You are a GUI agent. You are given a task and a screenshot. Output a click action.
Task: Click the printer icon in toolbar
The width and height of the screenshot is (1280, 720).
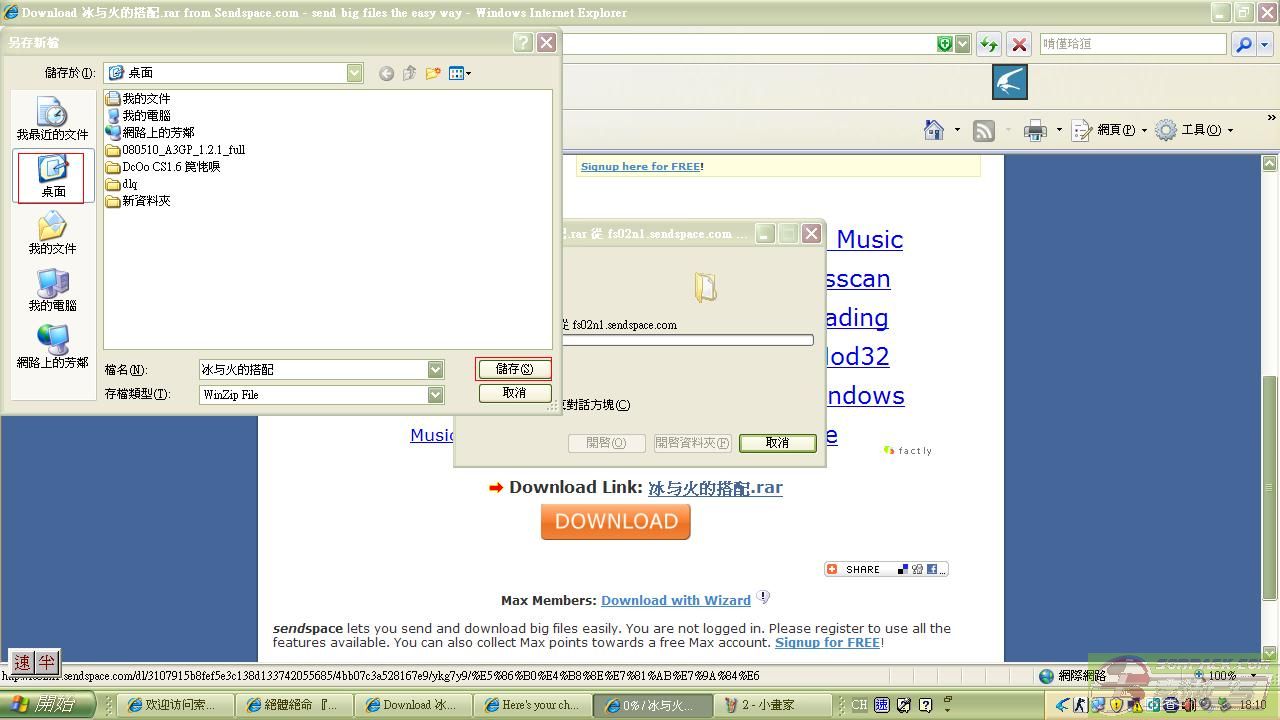pyautogui.click(x=1035, y=130)
